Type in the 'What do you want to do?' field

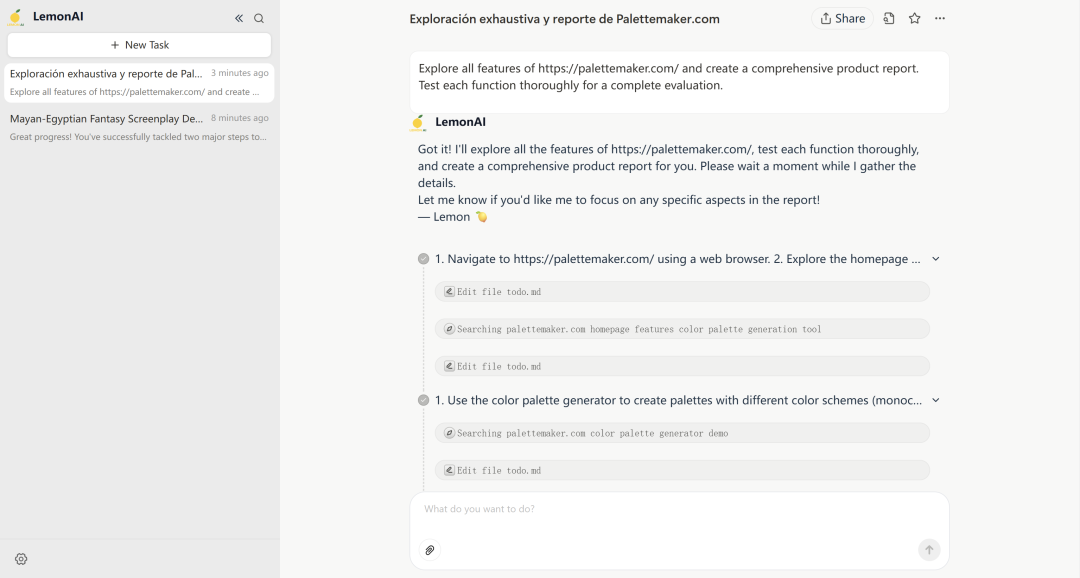pos(679,509)
